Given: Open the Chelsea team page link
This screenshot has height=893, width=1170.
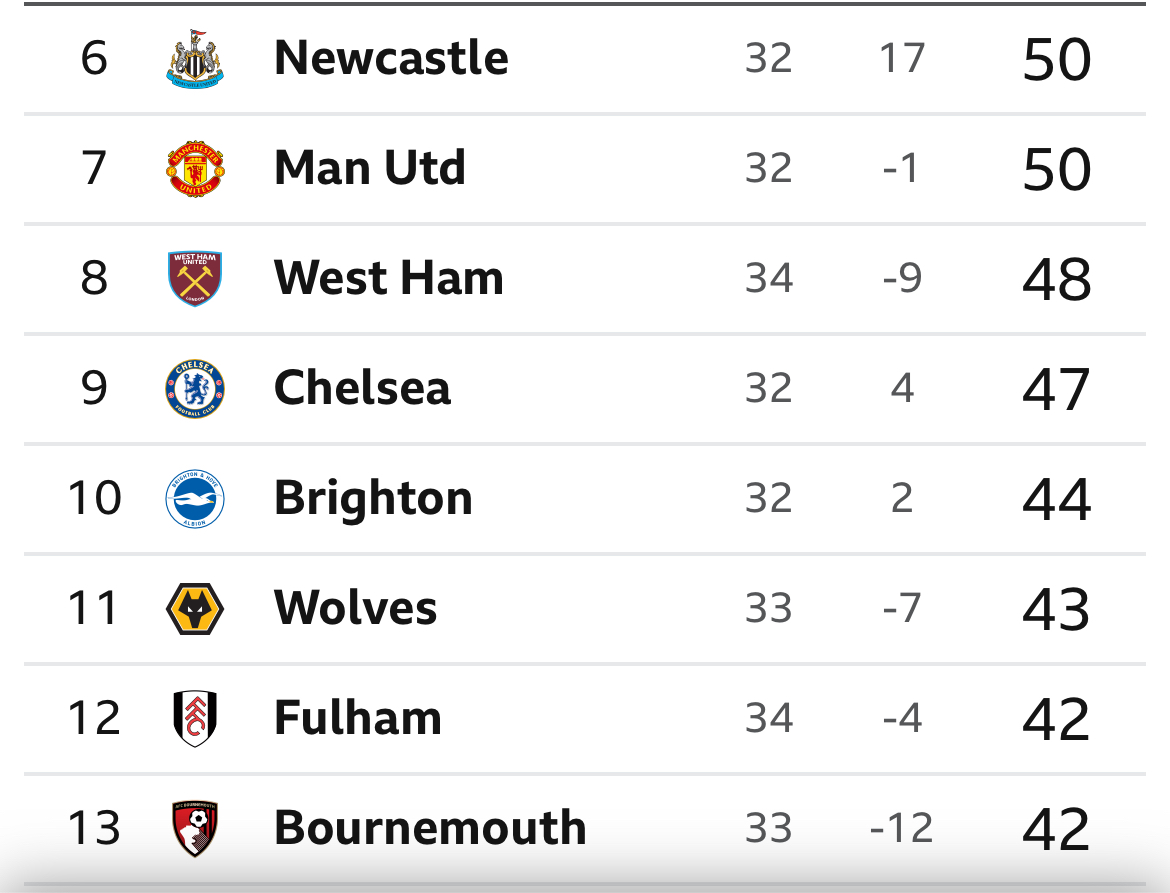Looking at the screenshot, I should tap(363, 388).
